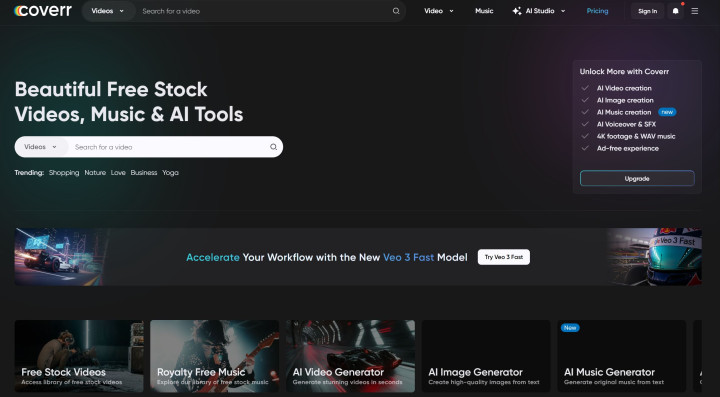Viewport: 720px width, 397px height.
Task: Click the Try Veo 3 Fast button
Action: 504,257
